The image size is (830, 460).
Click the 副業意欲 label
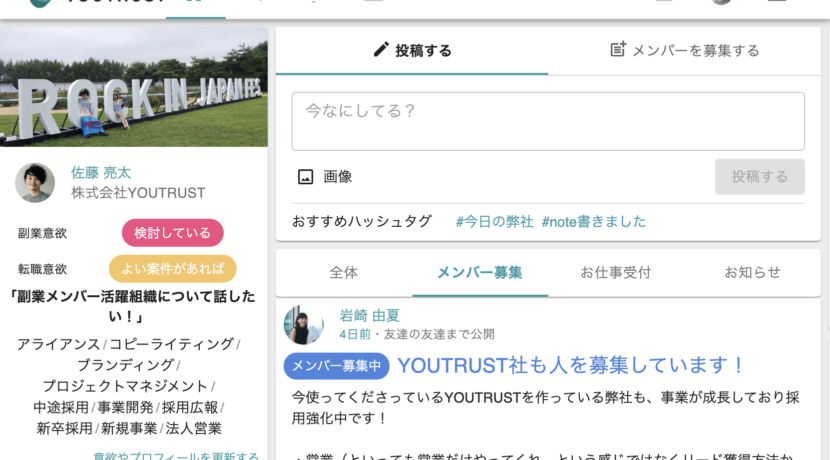[42, 233]
